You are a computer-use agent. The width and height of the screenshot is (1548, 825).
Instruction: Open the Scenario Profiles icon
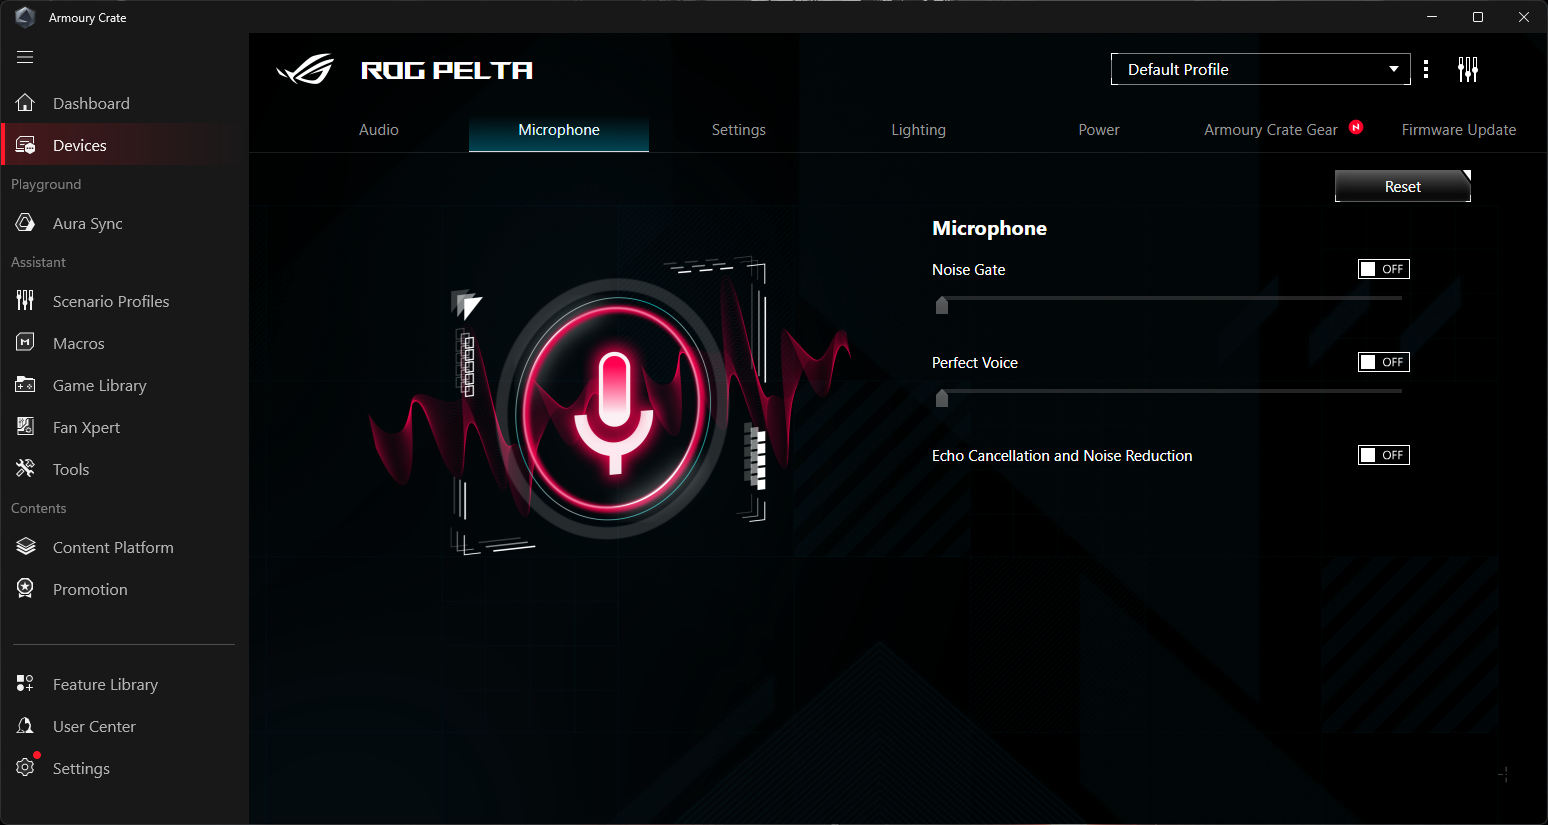pos(26,301)
